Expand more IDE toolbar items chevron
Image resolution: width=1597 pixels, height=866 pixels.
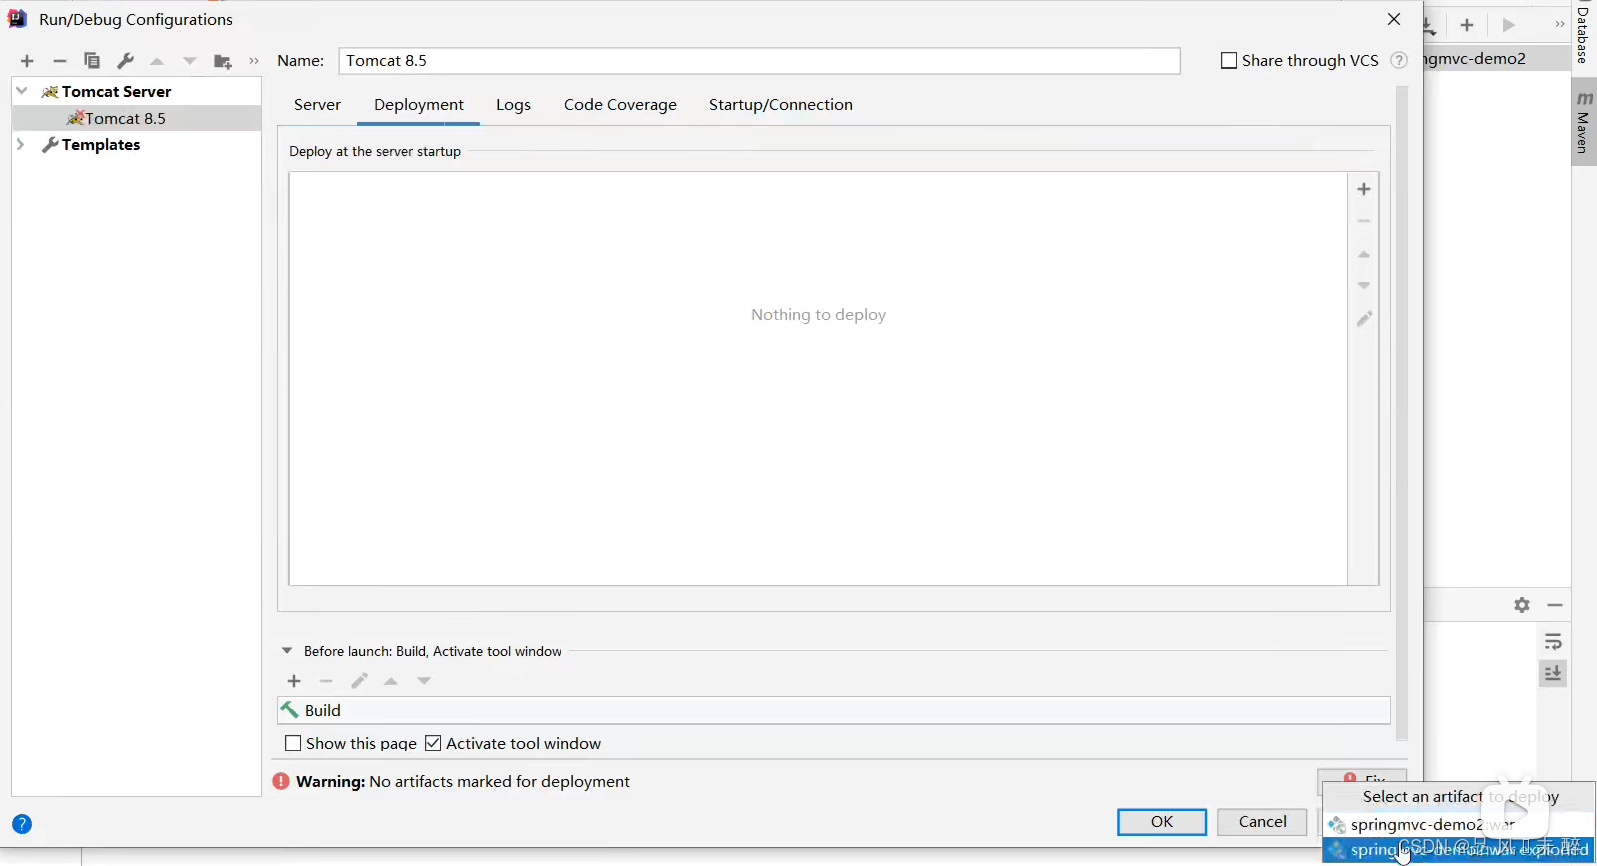pyautogui.click(x=1559, y=25)
